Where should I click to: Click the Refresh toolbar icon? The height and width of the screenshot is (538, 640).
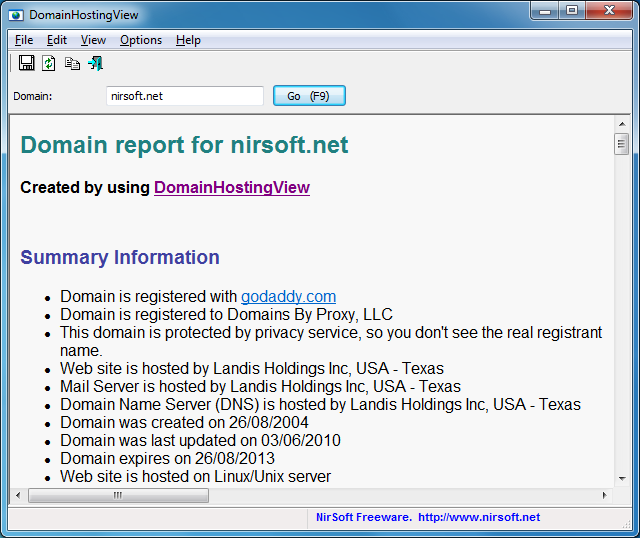point(49,63)
